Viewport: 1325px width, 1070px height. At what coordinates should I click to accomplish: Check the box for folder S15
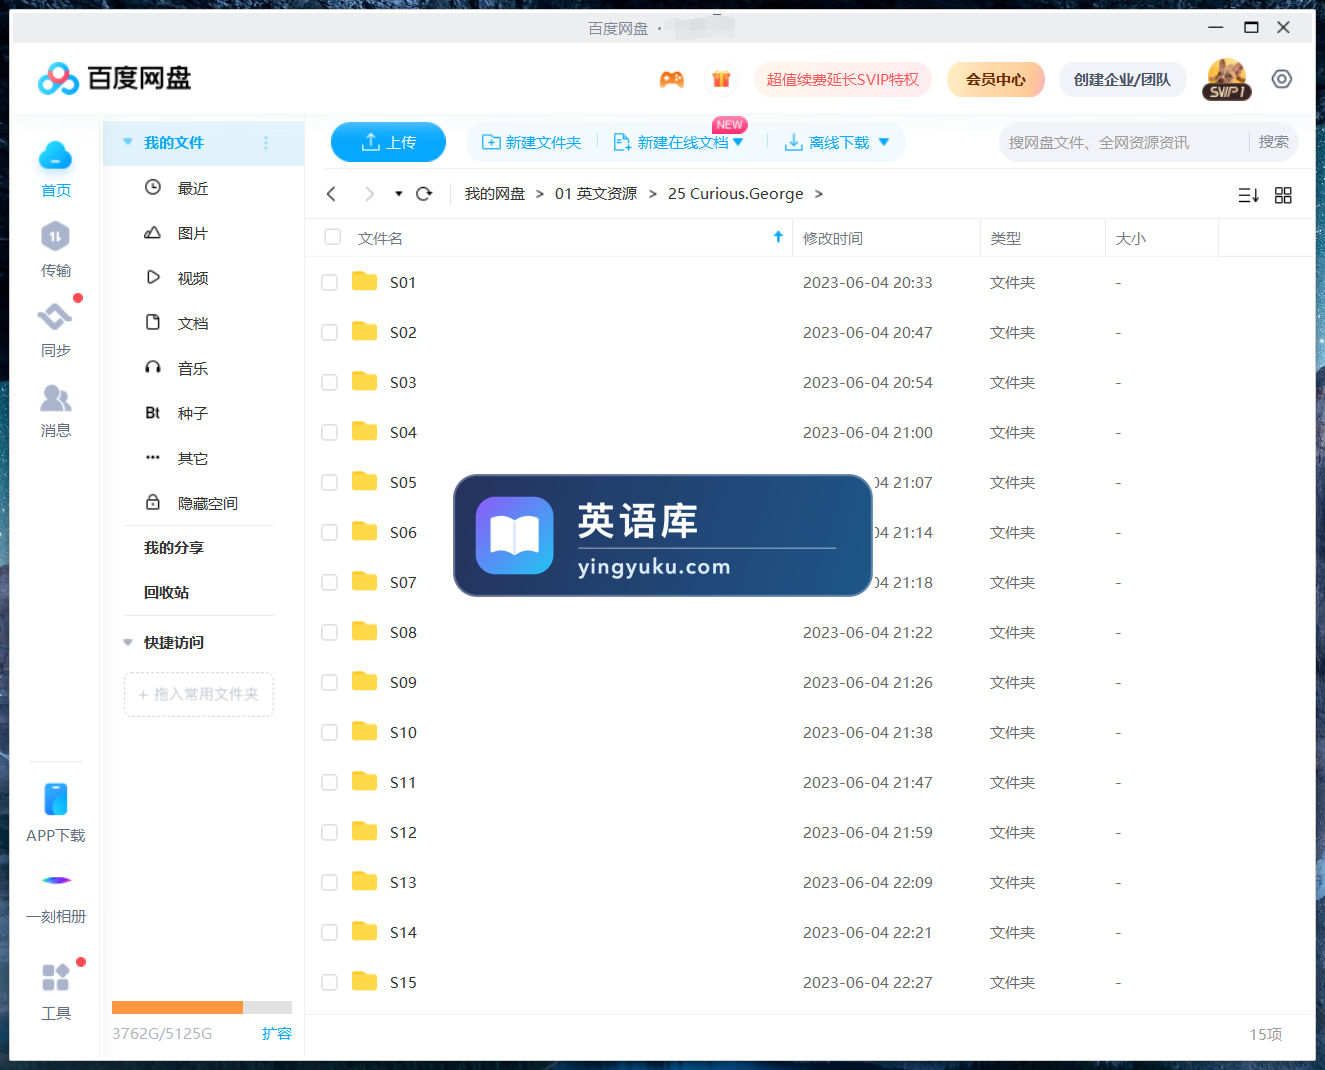(329, 983)
